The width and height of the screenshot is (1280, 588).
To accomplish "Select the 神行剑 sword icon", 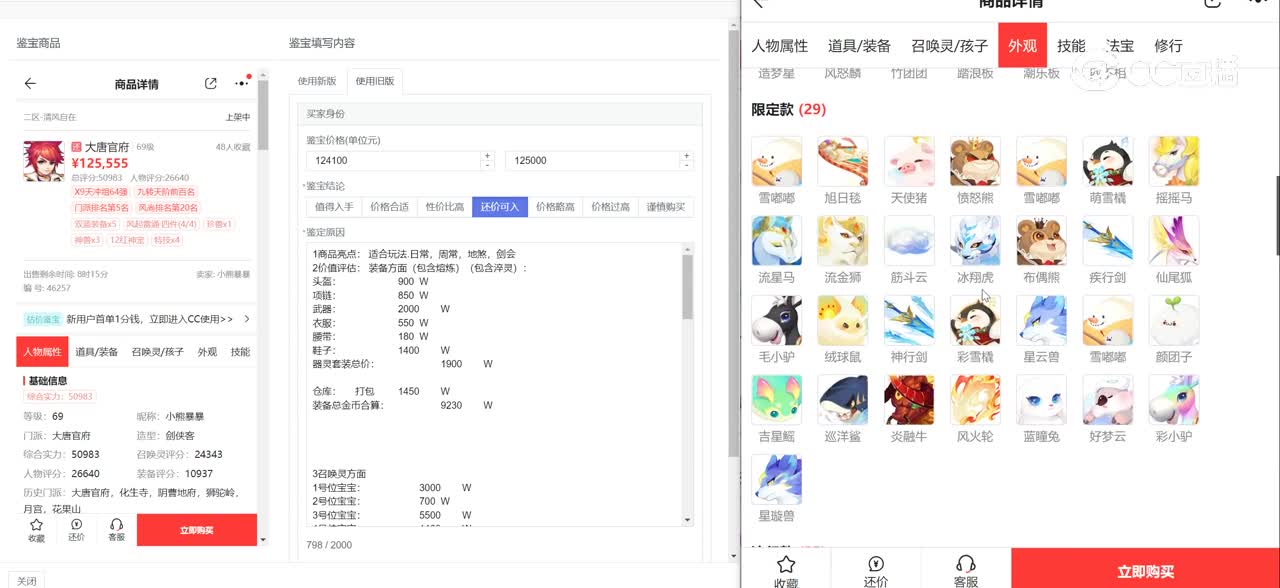I will click(x=909, y=320).
